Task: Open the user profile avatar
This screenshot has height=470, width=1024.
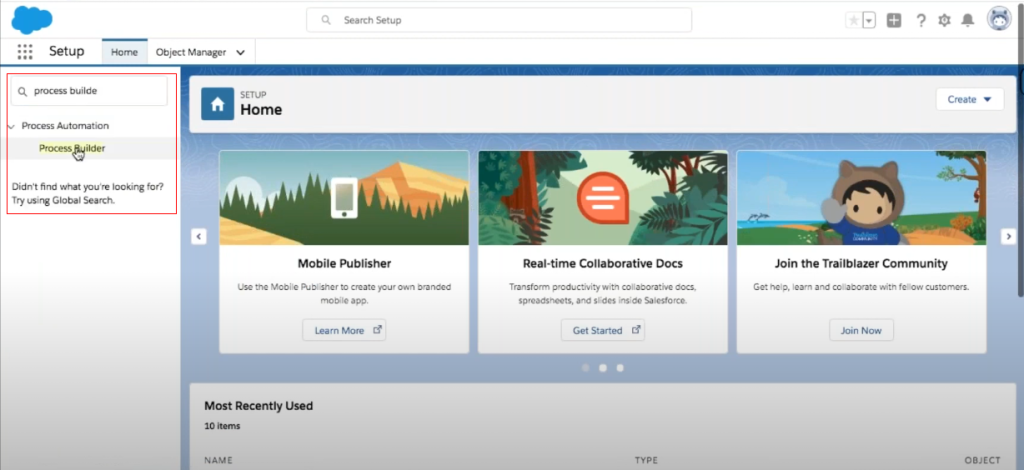Action: (999, 19)
